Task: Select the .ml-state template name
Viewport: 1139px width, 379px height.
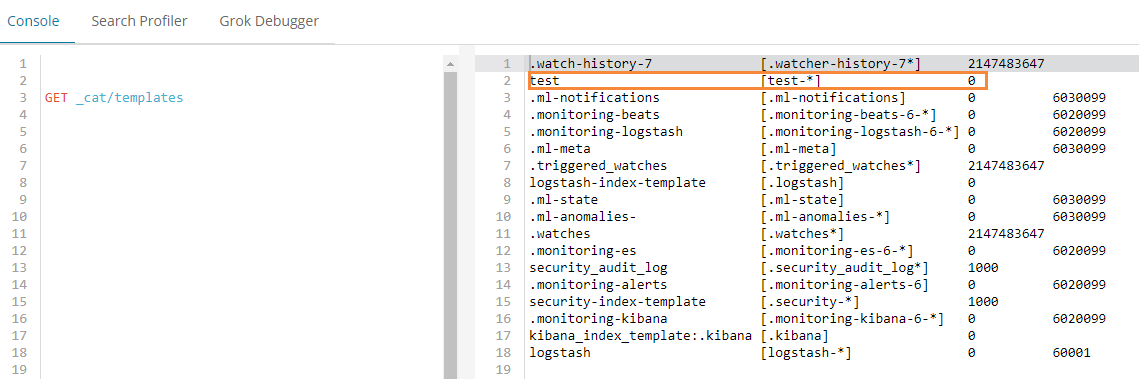Action: tap(564, 200)
